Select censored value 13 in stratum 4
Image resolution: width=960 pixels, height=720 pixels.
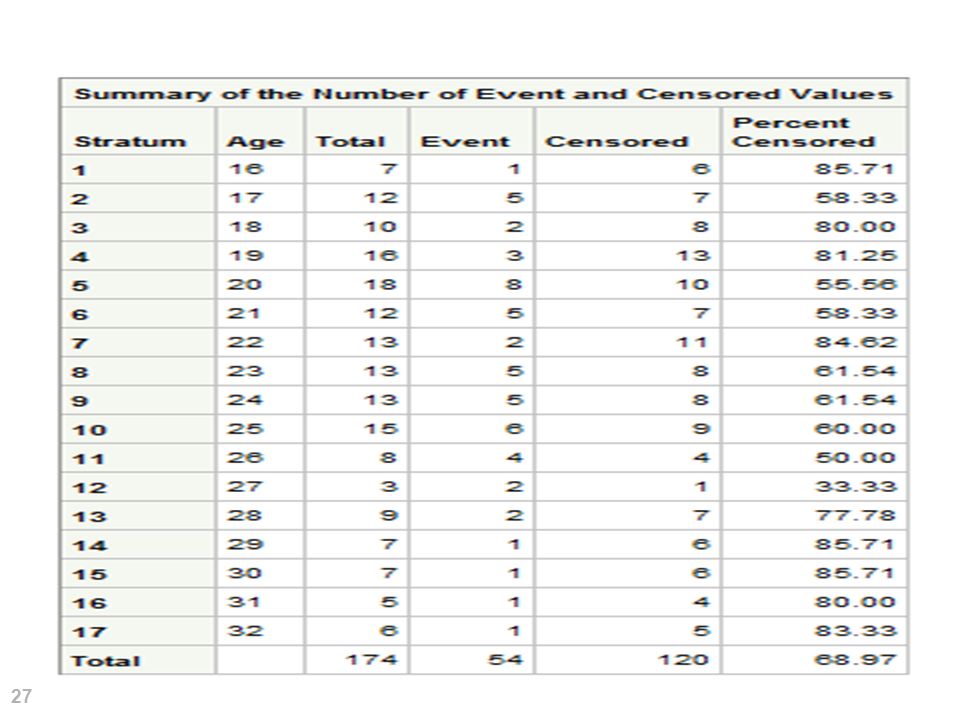click(692, 255)
